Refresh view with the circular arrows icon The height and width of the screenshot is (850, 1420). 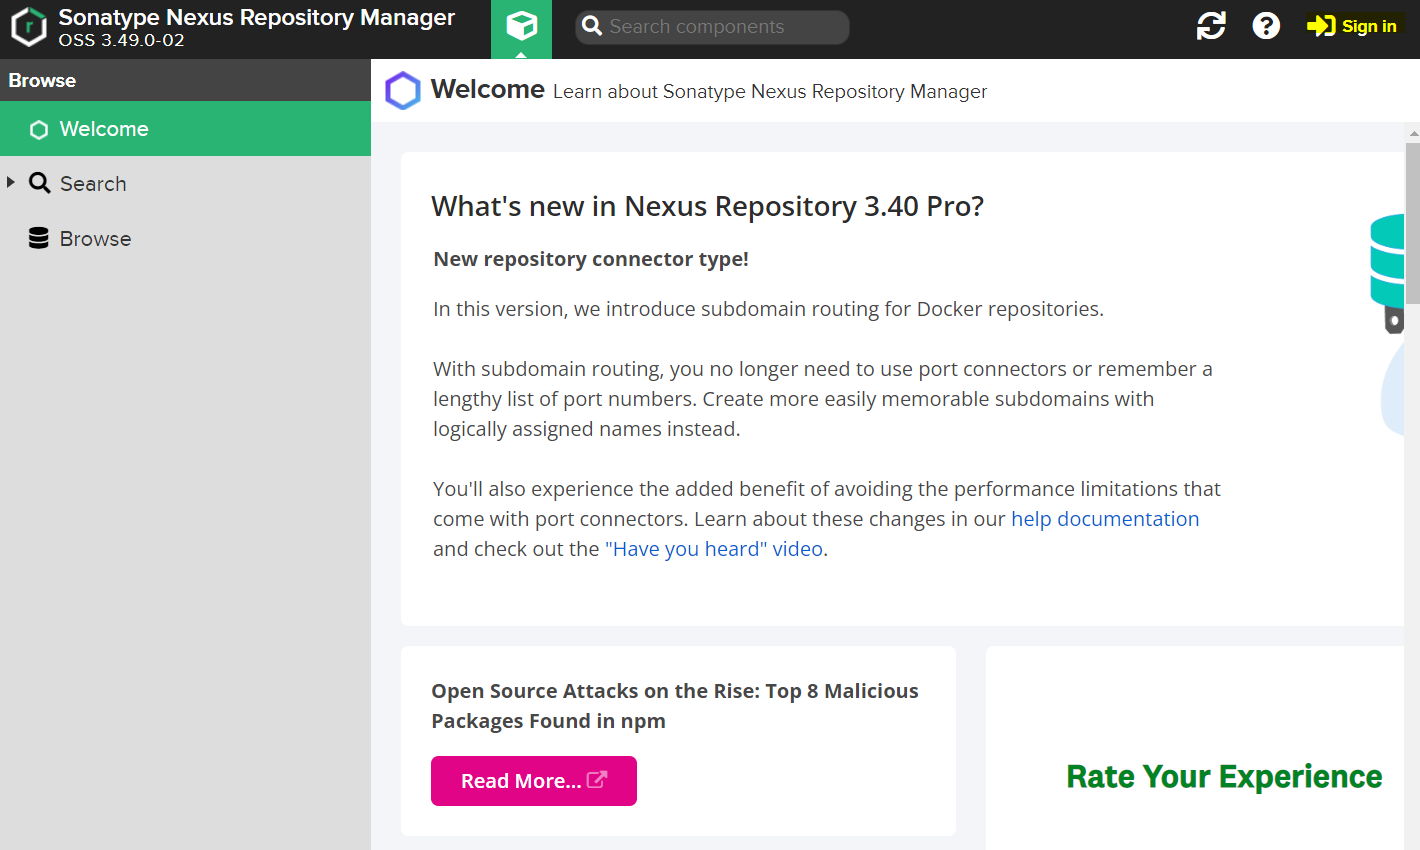(1211, 26)
